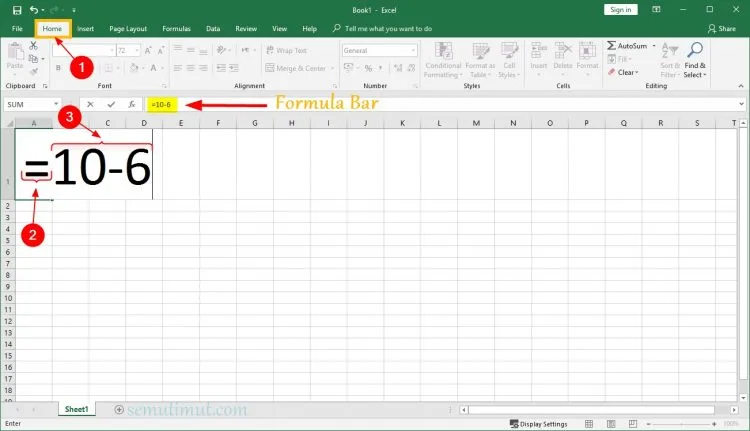Toggle Middle Align in the Alignment group
This screenshot has width=750, height=431.
click(191, 50)
